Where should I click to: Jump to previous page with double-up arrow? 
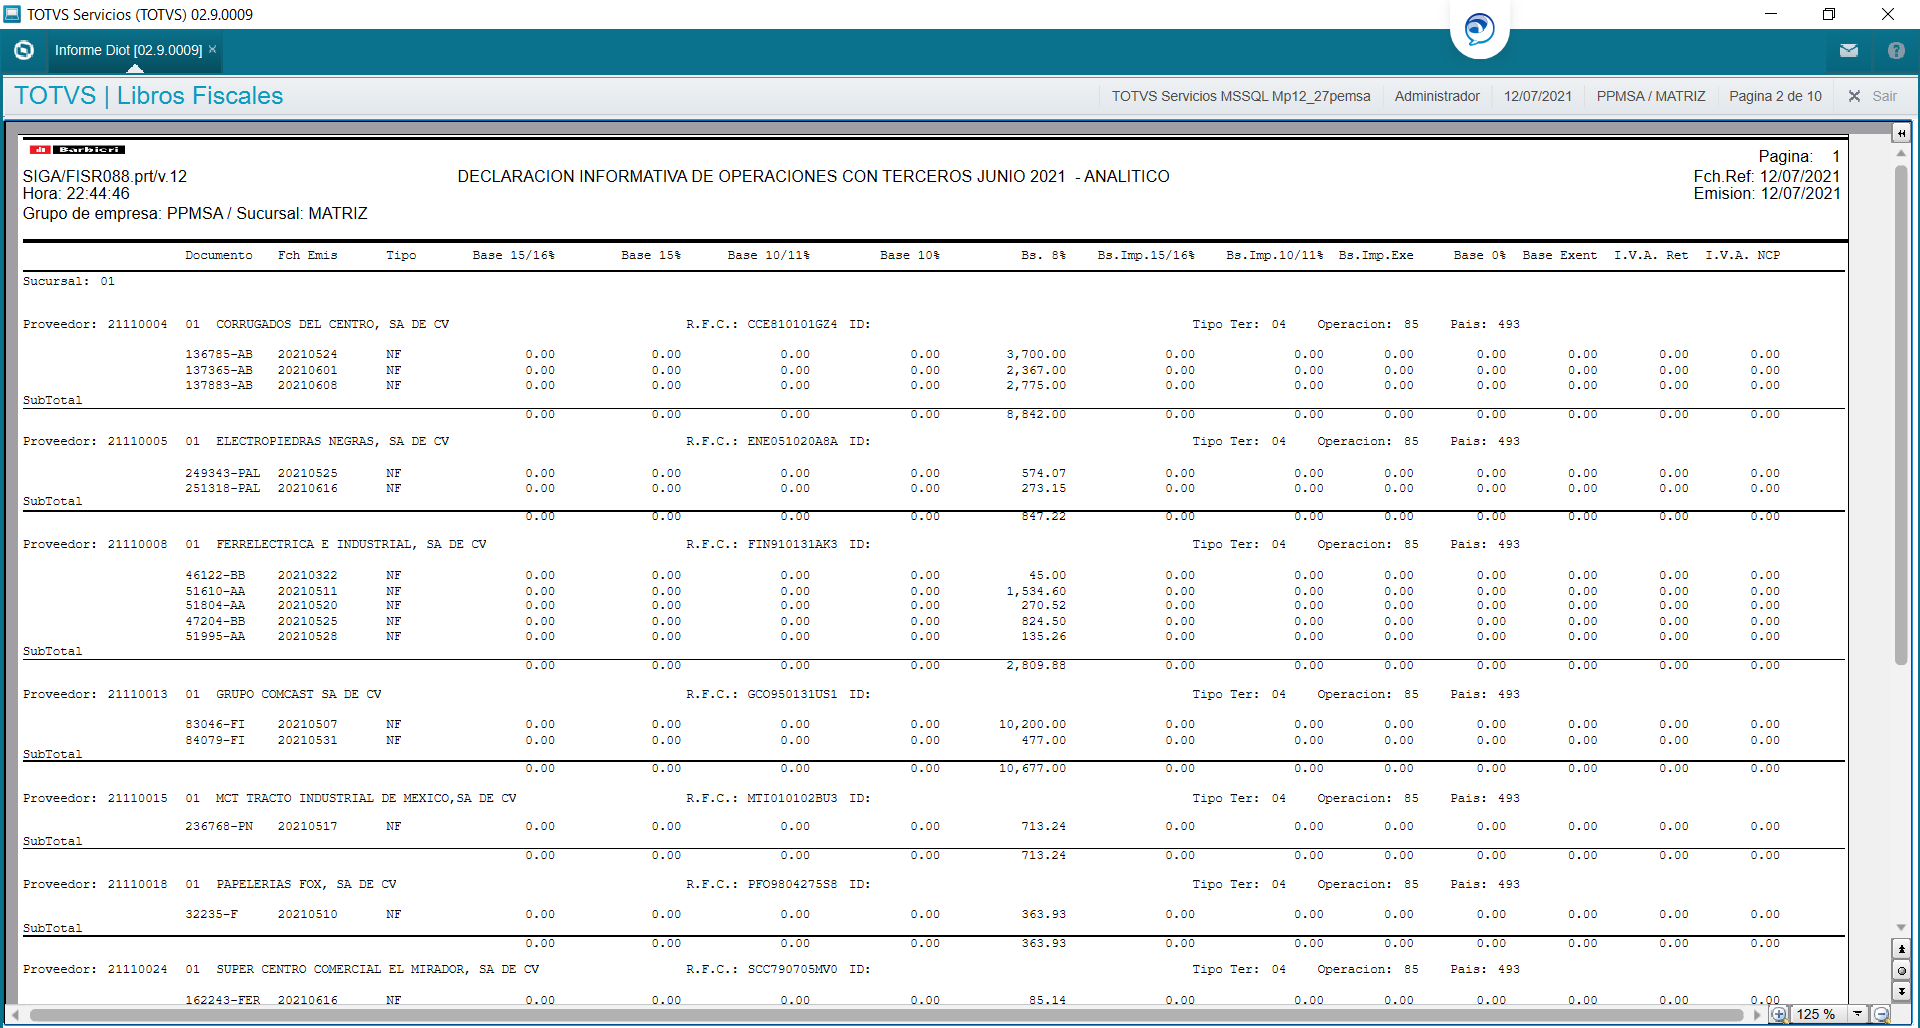click(x=1901, y=949)
